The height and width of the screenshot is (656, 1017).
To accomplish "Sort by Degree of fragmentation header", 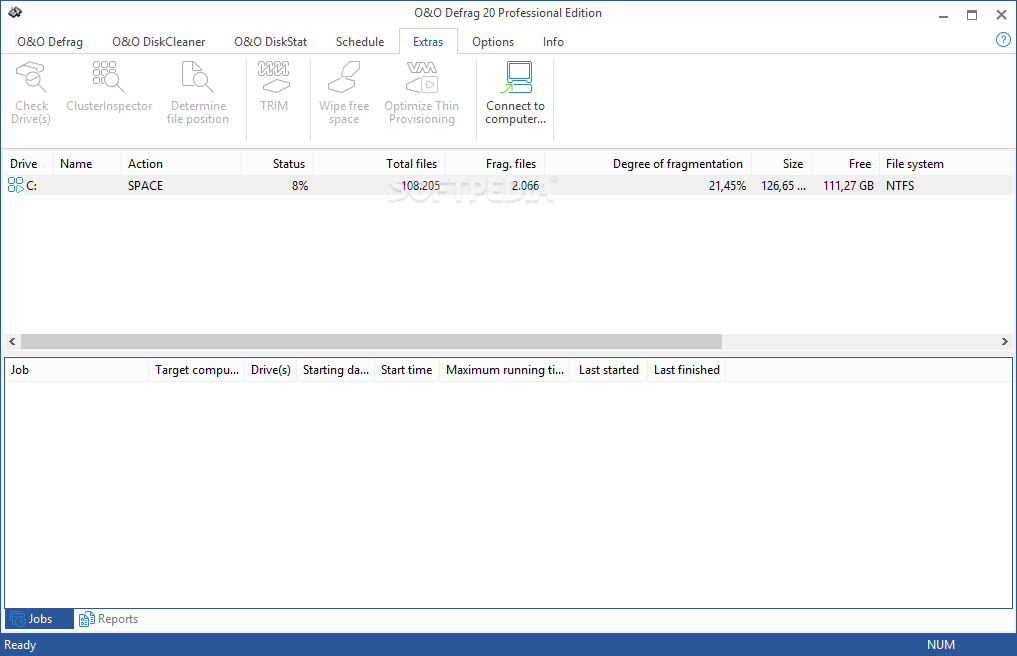I will point(648,164).
